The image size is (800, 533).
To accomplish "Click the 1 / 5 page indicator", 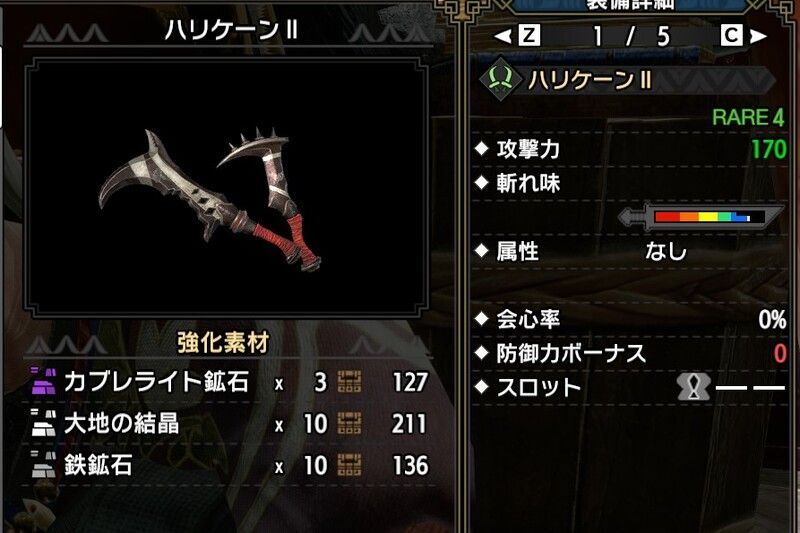I will click(x=631, y=36).
